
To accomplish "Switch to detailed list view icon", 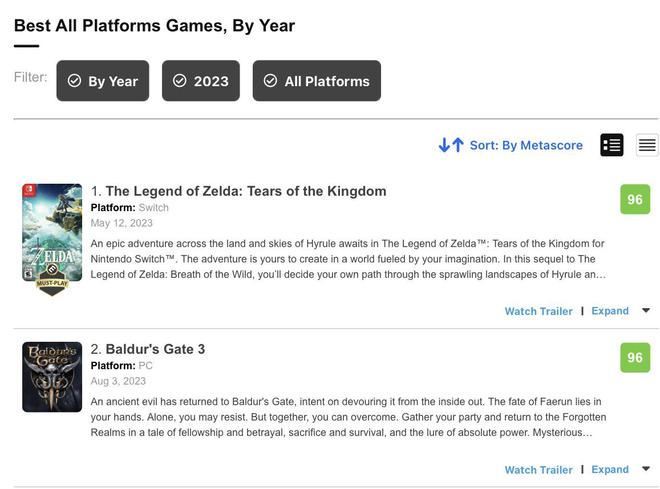I will 612,145.
